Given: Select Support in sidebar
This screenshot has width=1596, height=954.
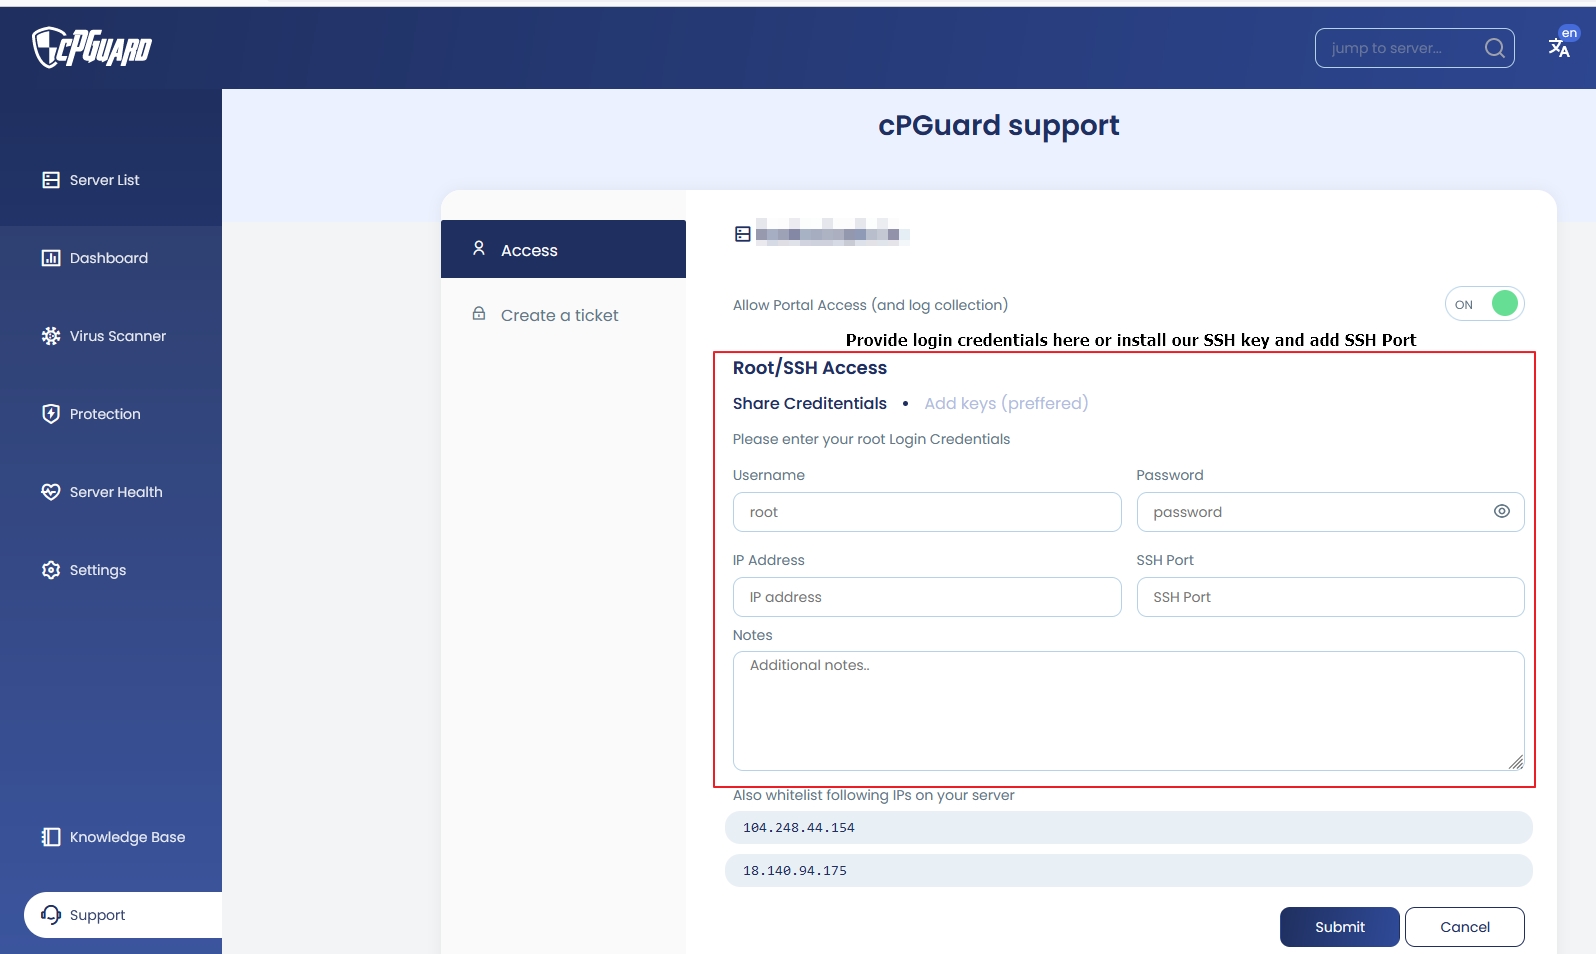Looking at the screenshot, I should coord(123,915).
